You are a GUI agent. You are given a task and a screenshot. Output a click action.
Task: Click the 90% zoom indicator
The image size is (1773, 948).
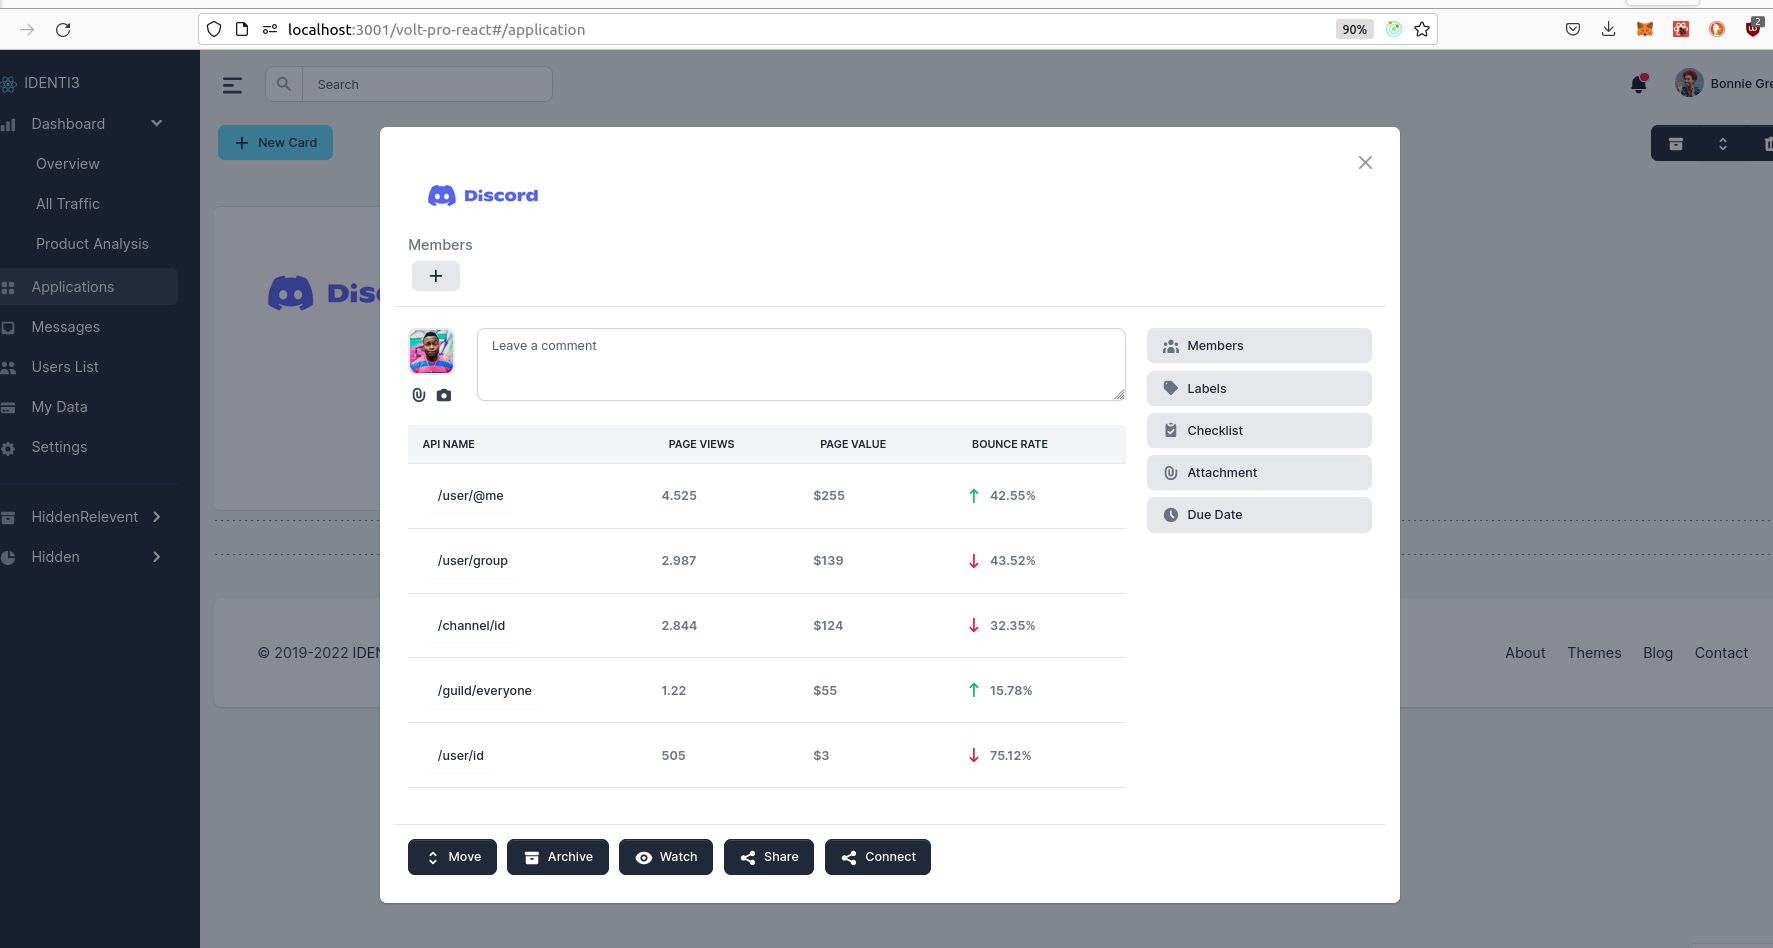click(x=1355, y=30)
